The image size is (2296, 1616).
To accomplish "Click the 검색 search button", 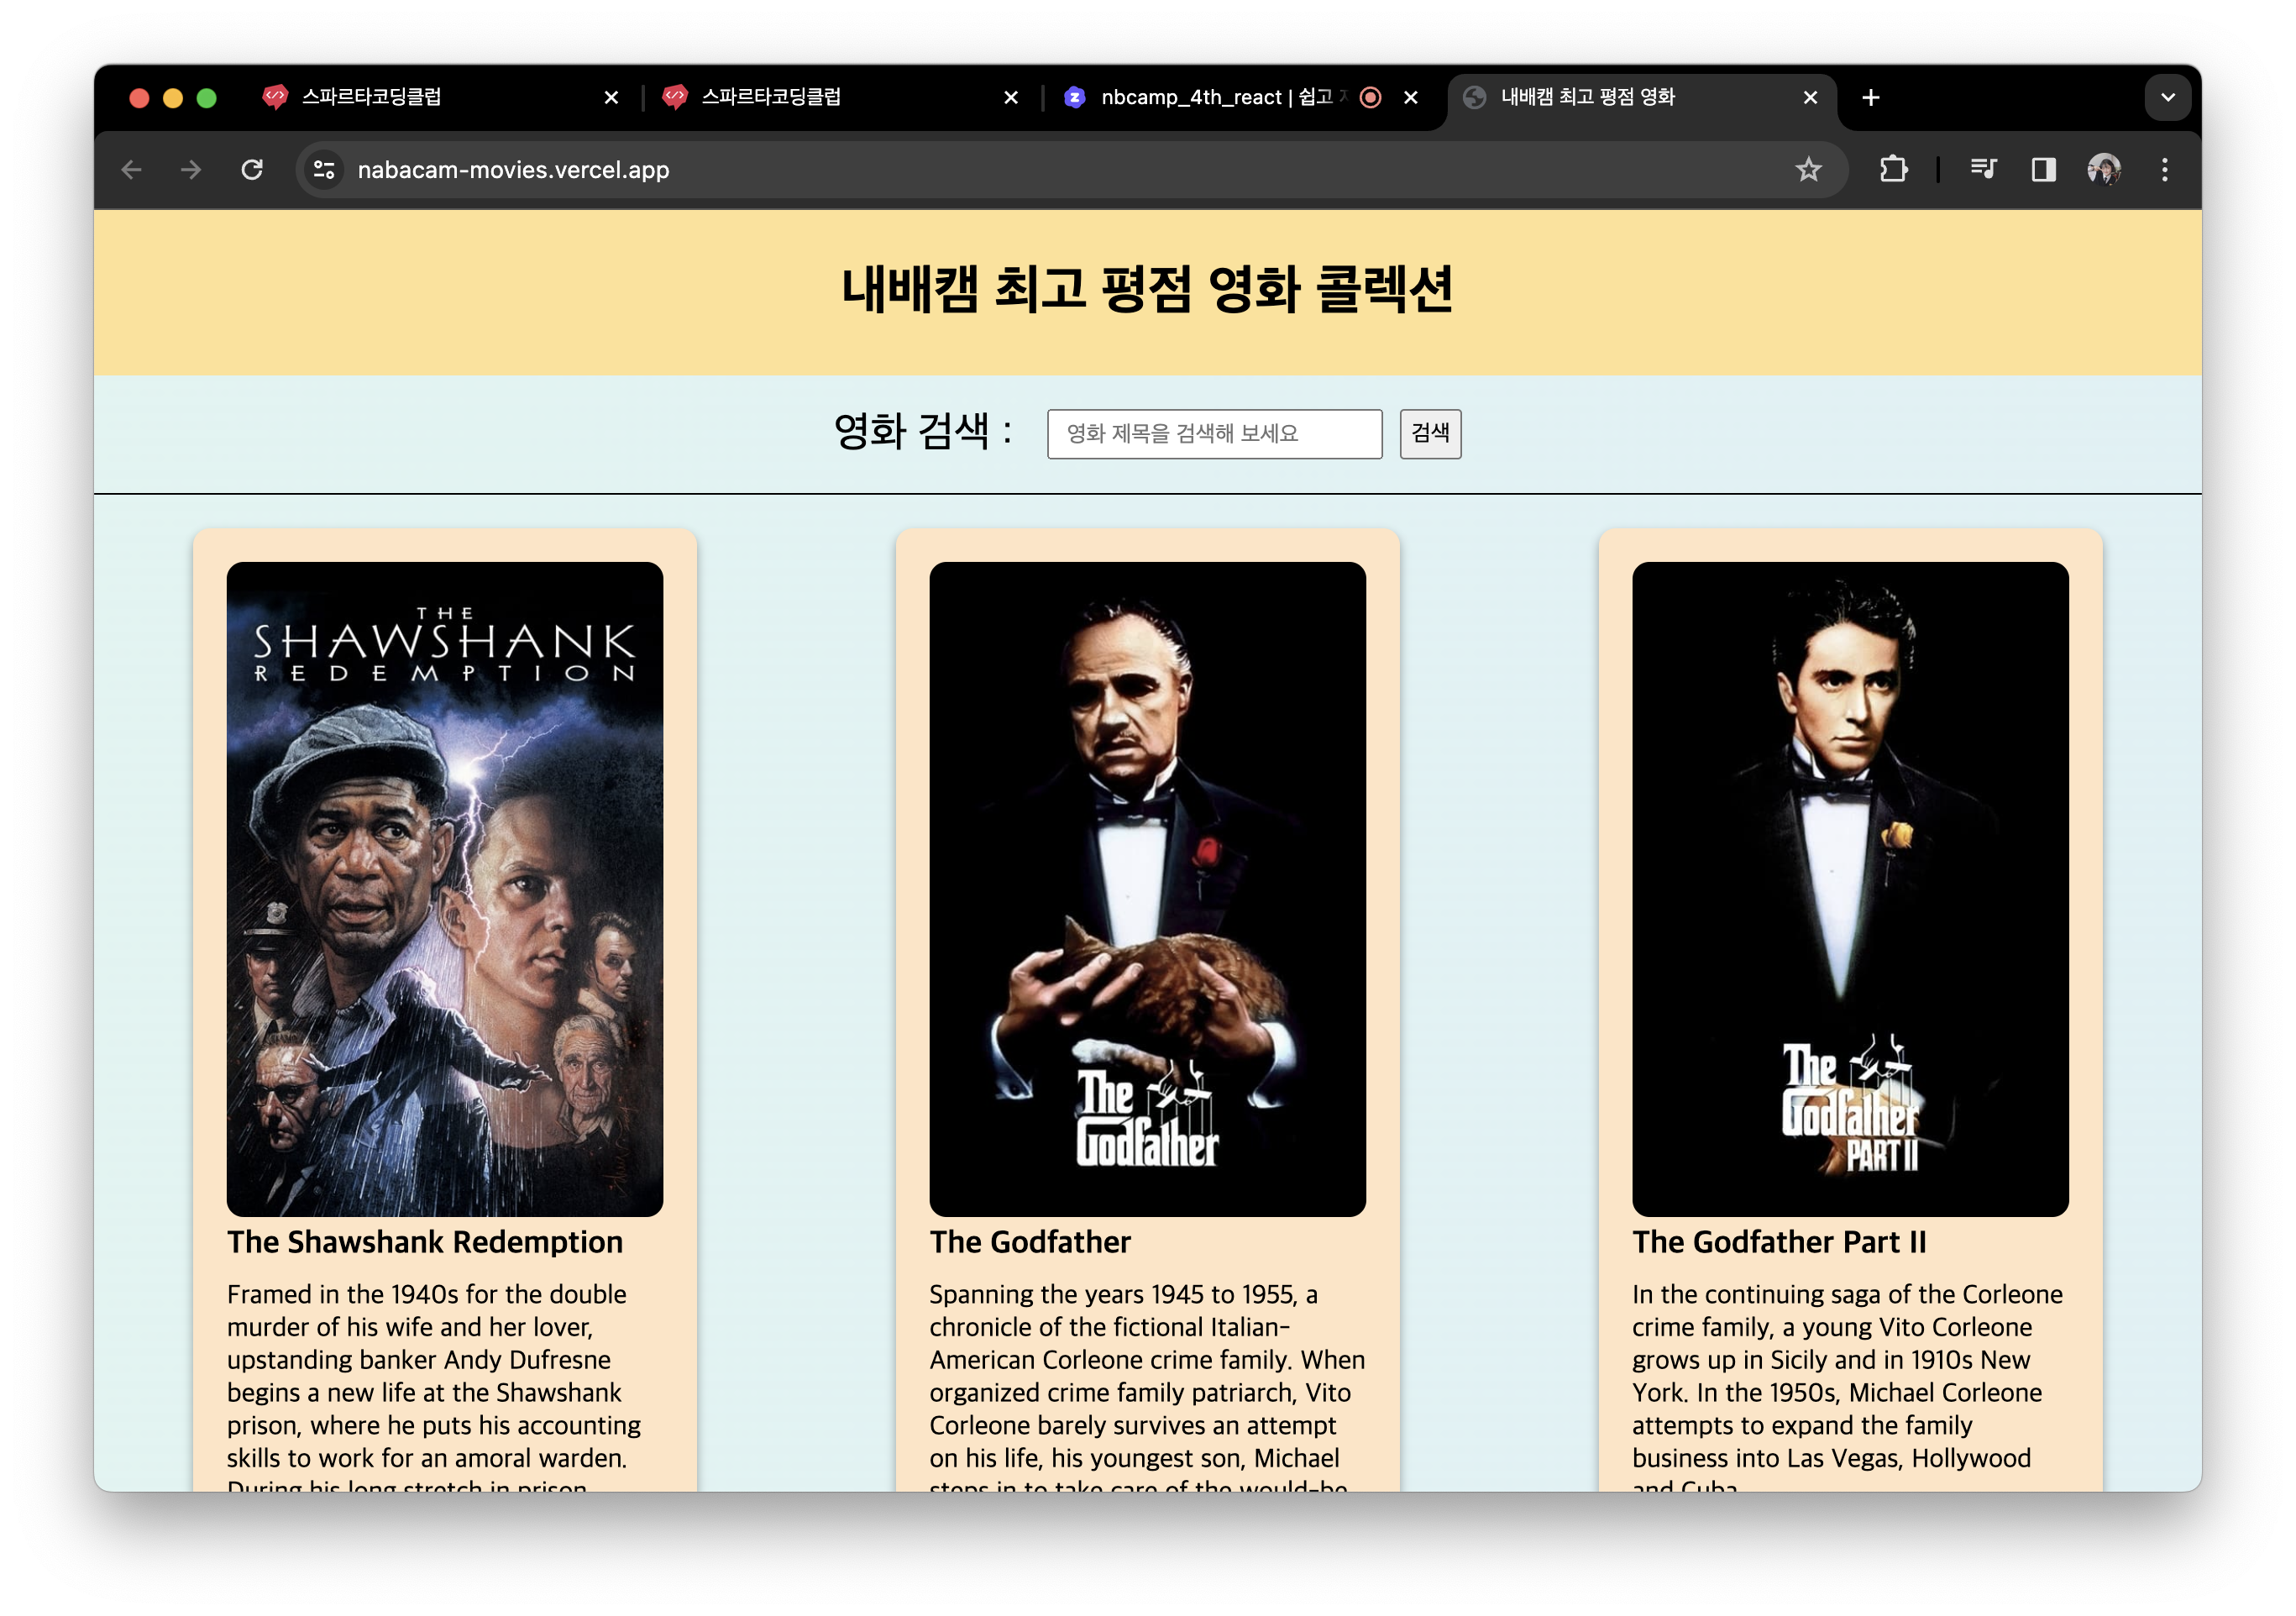I will (x=1430, y=434).
